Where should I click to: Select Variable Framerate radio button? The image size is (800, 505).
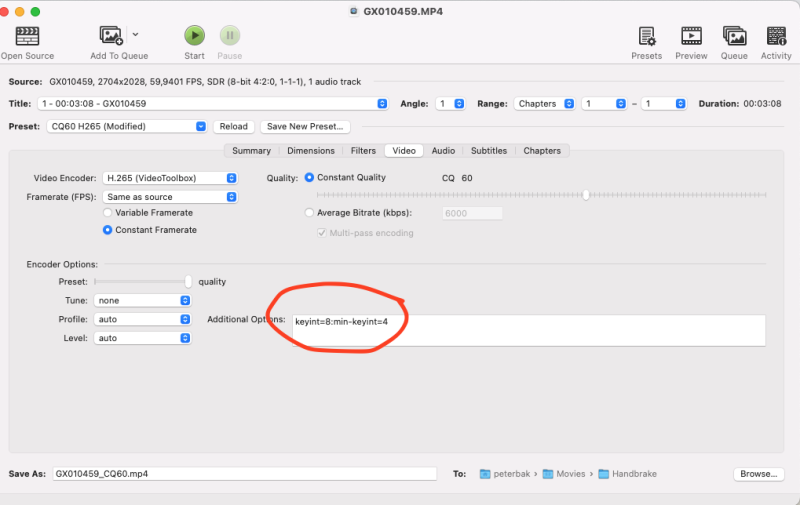[107, 213]
